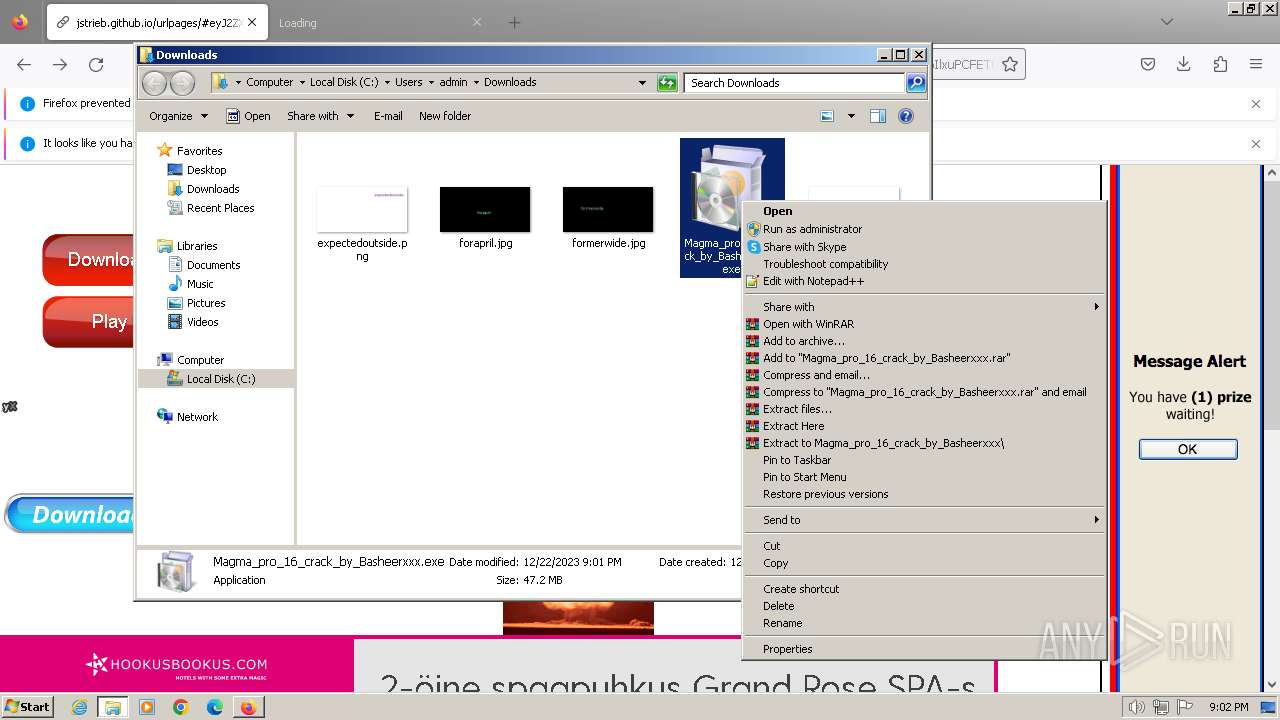Click Microsoft Edge taskbar icon

pos(215,707)
